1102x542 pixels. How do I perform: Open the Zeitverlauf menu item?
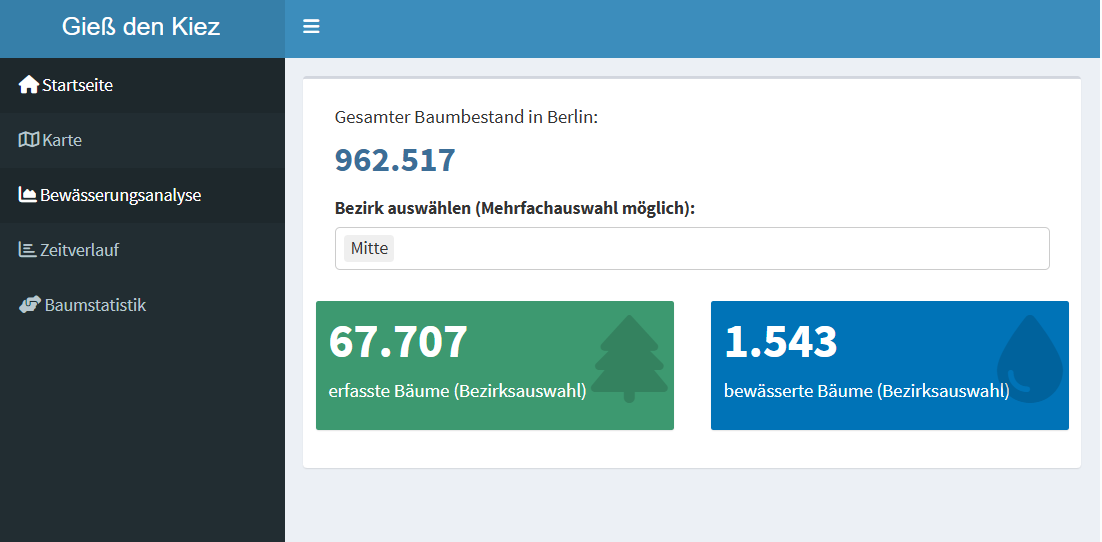143,250
